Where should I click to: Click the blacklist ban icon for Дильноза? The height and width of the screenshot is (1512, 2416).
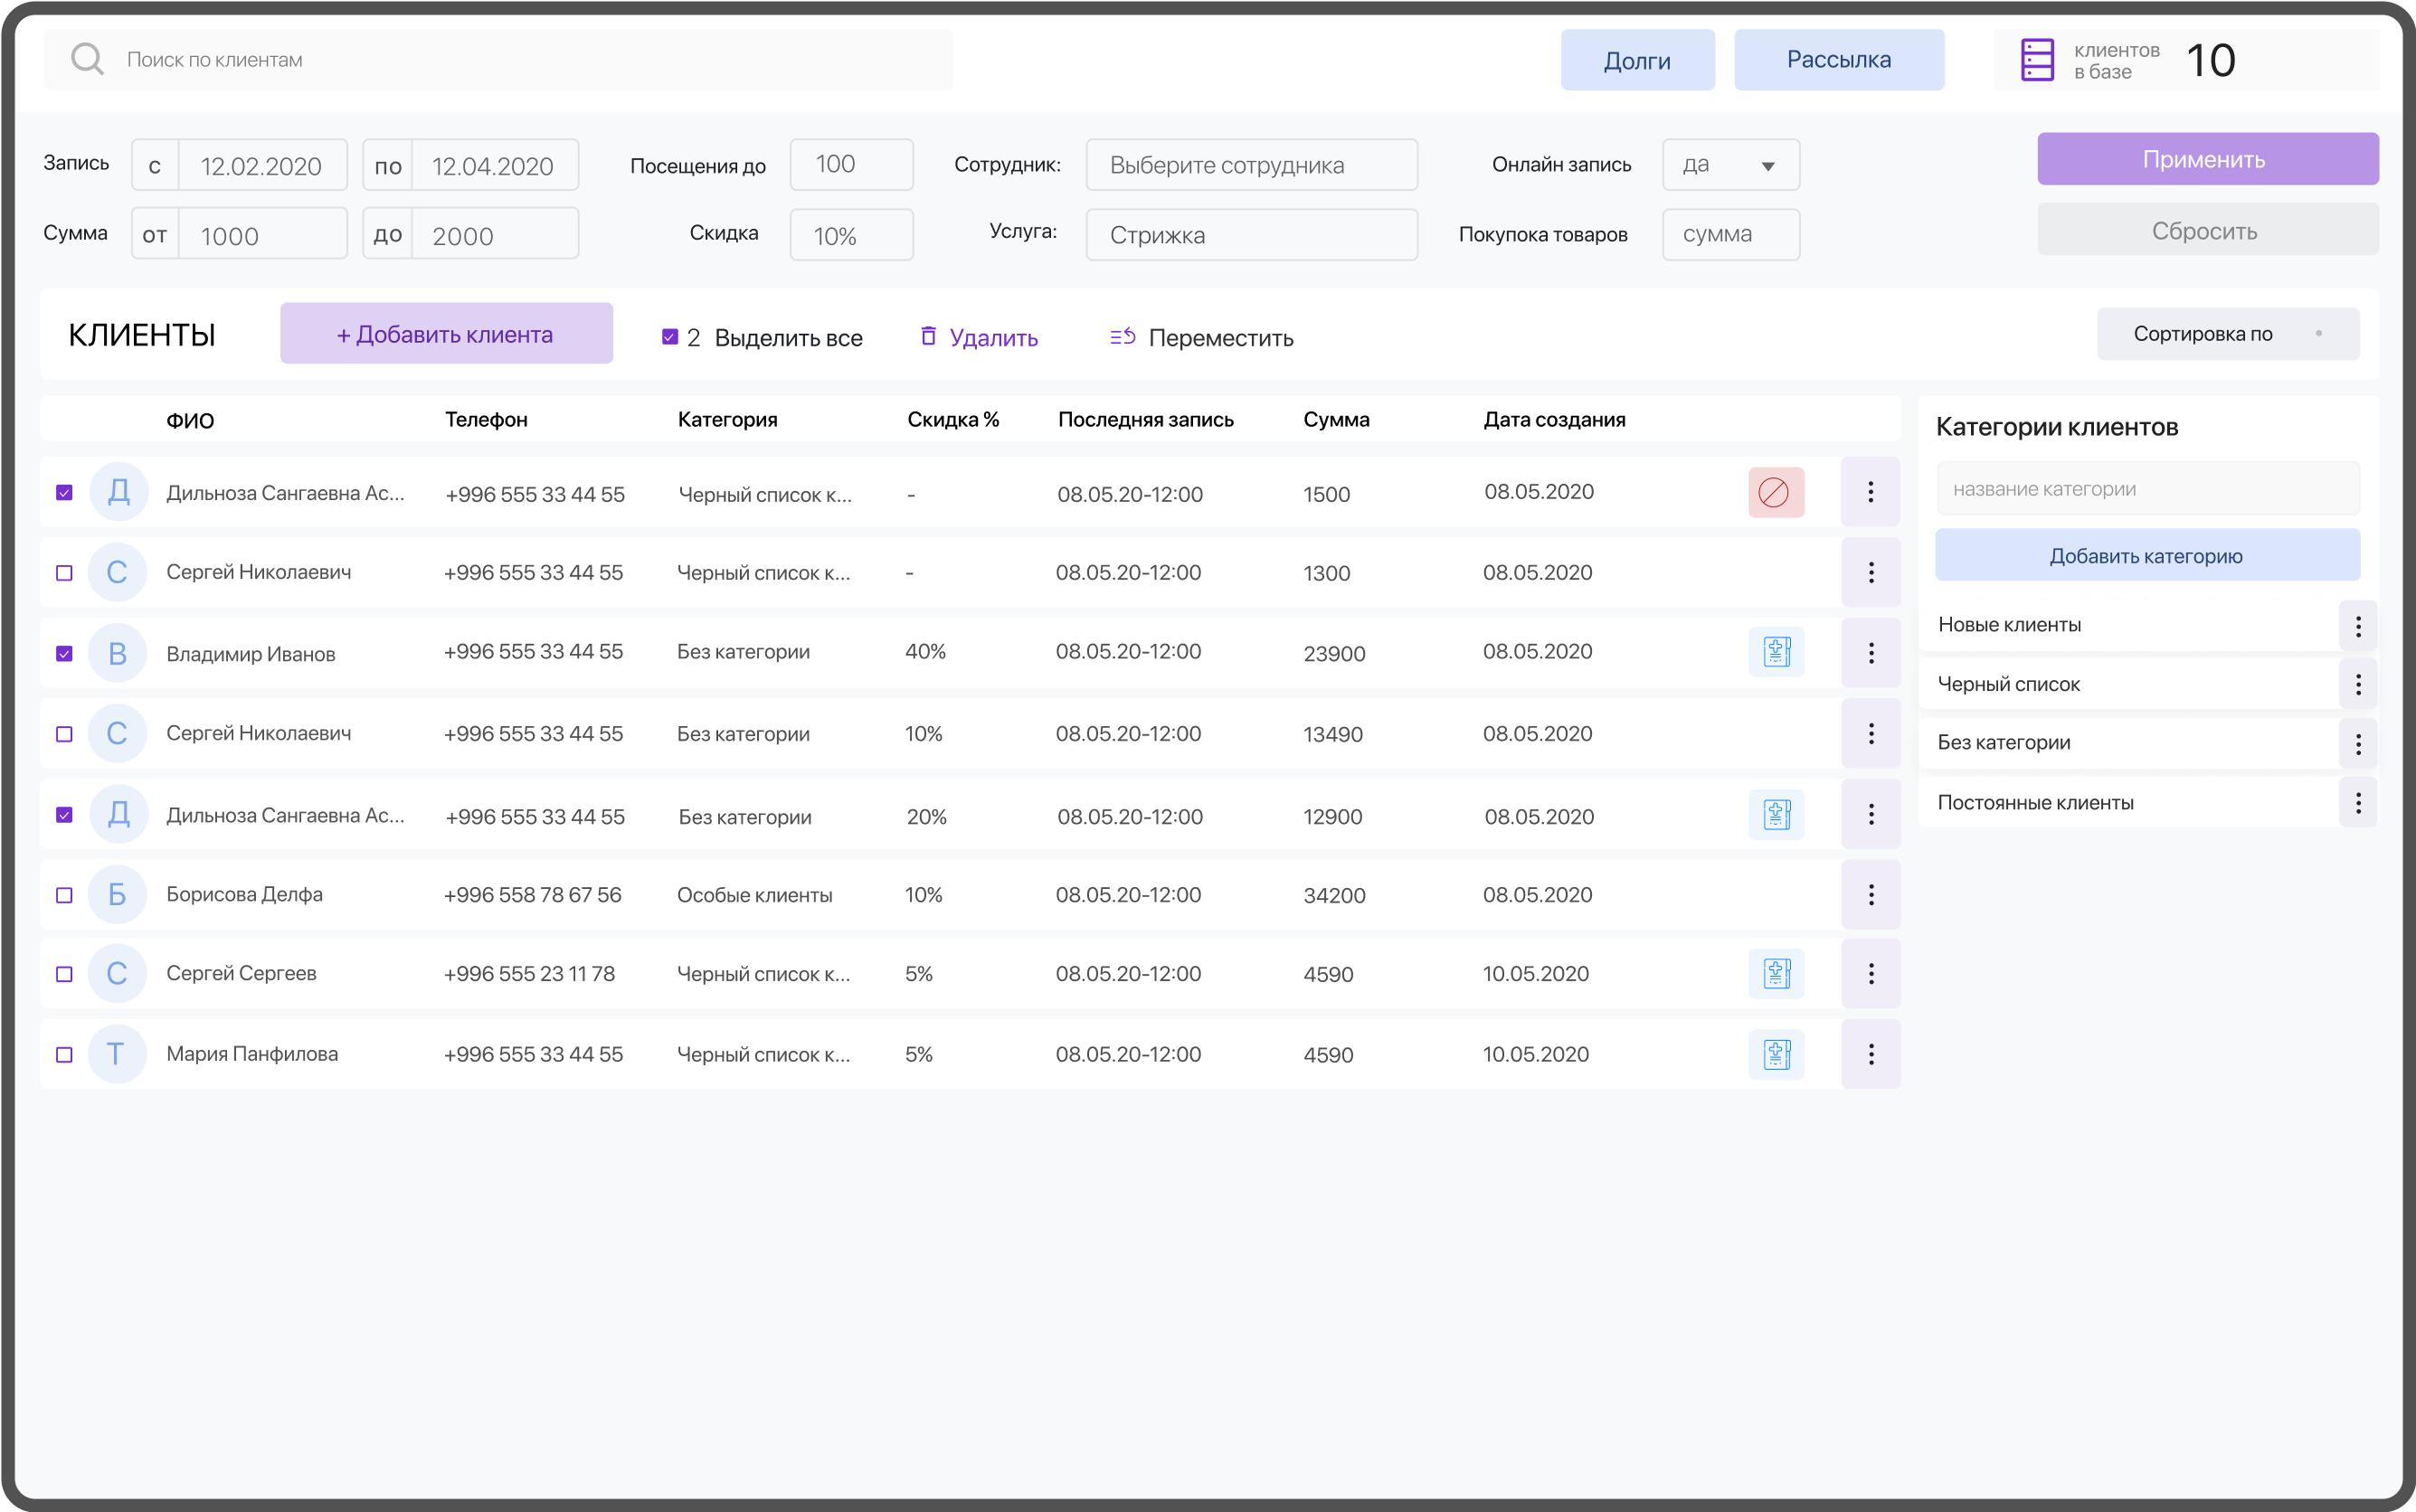tap(1776, 492)
